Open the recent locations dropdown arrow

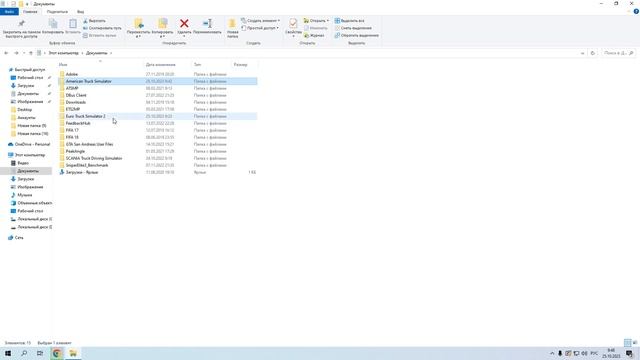click(24, 53)
